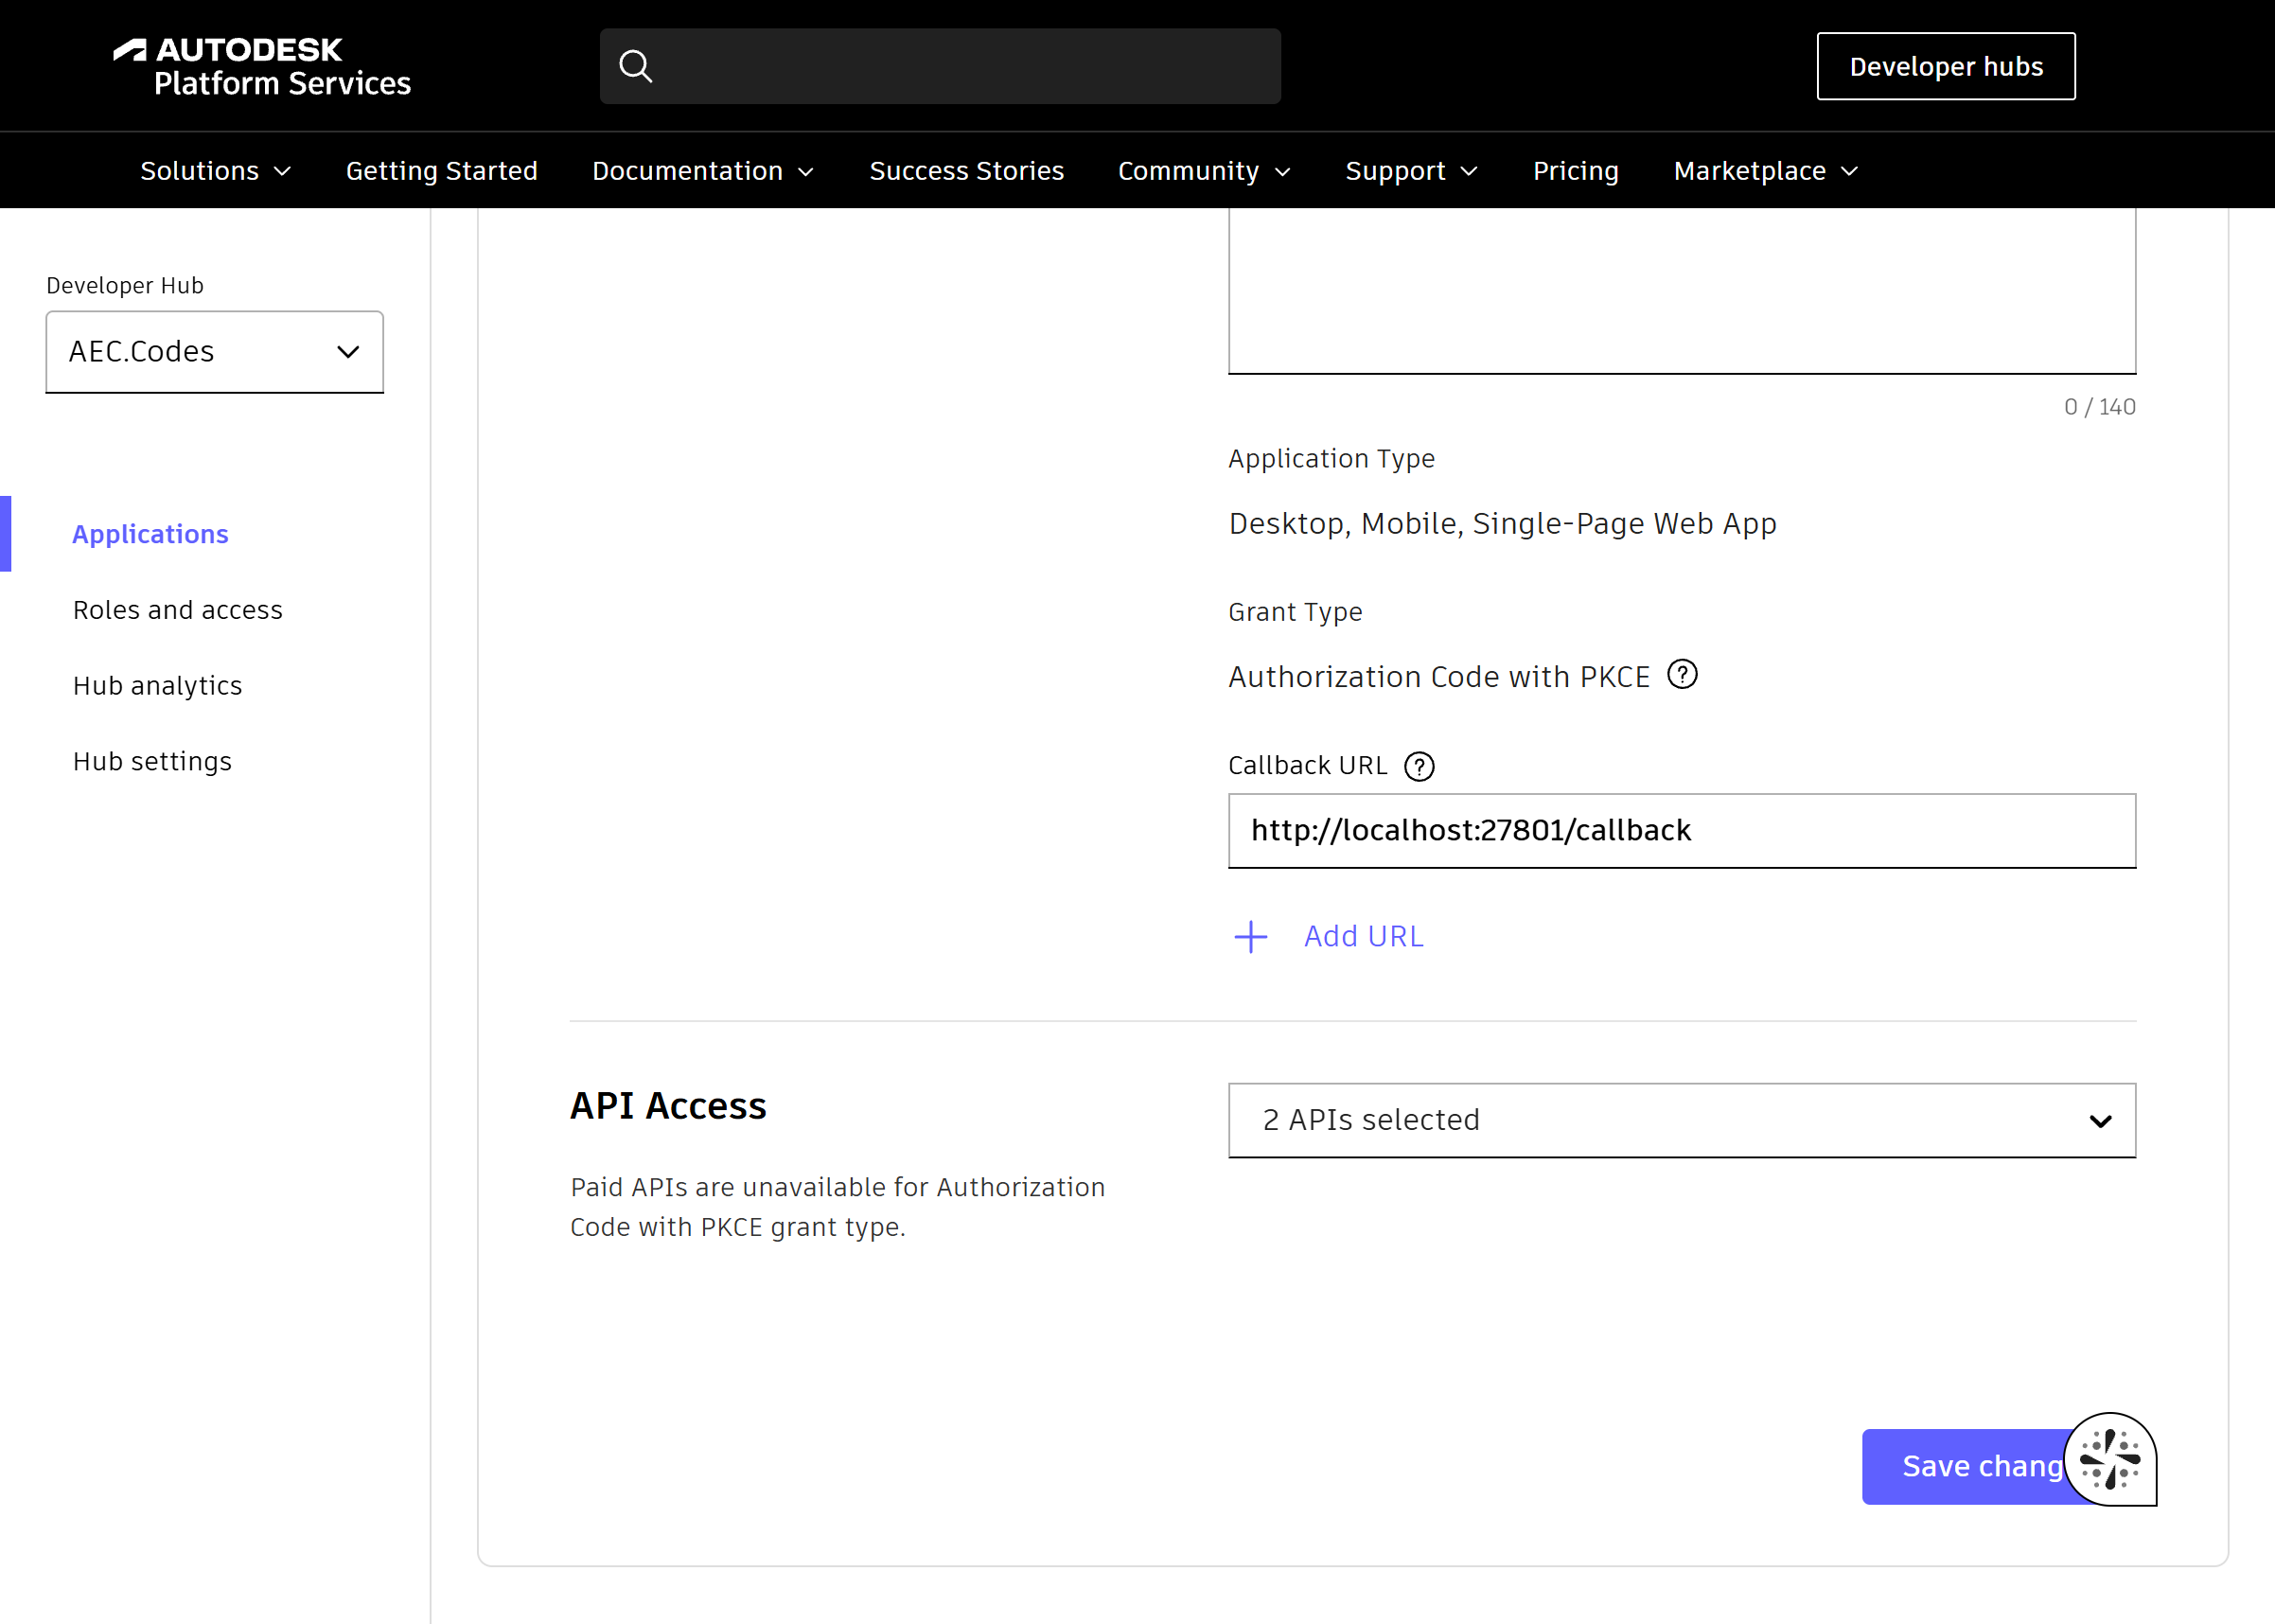Click the Callback URL input field
2275x1624 pixels.
coord(1682,831)
